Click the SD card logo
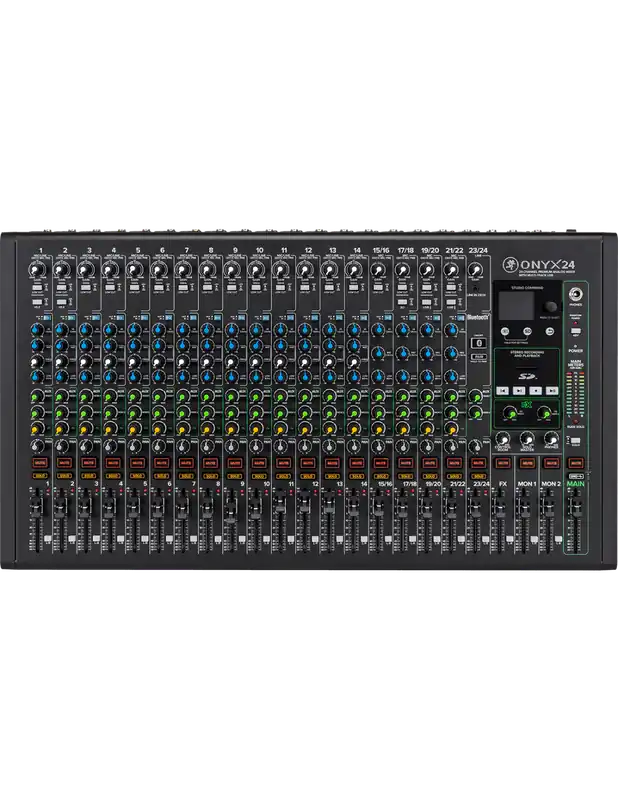The height and width of the screenshot is (800, 618). 526,377
